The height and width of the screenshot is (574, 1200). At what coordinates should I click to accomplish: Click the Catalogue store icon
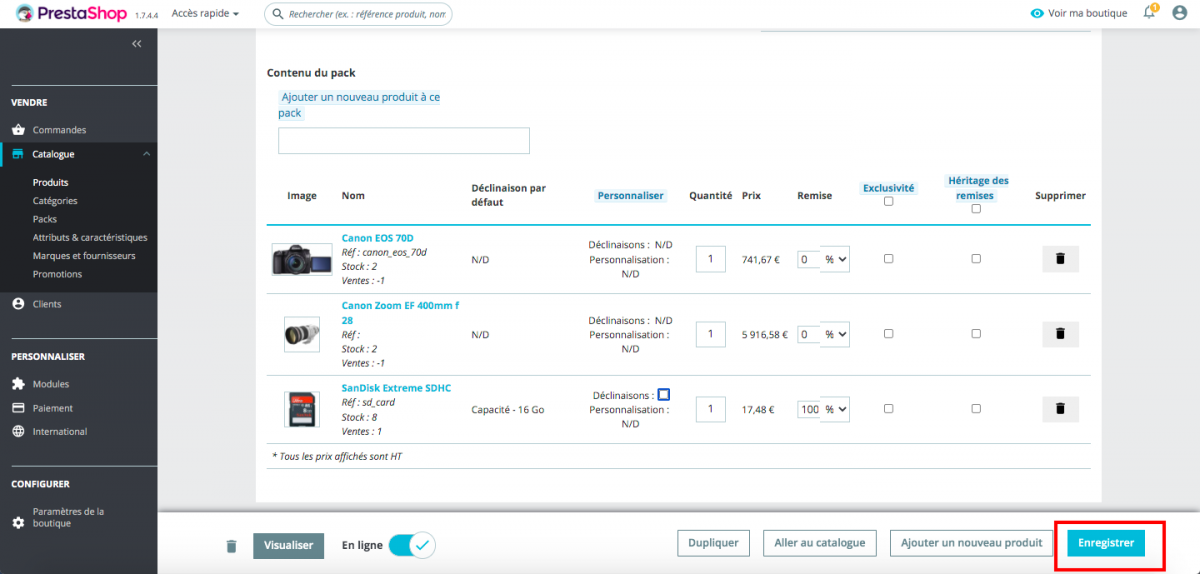click(18, 154)
